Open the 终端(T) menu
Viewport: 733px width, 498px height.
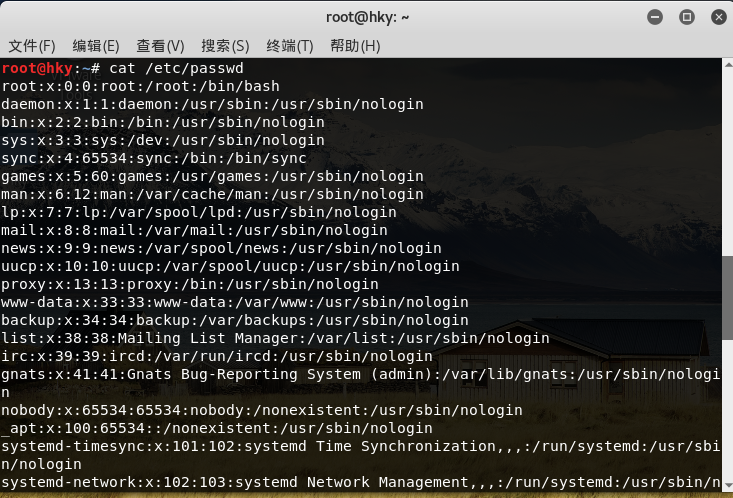289,46
